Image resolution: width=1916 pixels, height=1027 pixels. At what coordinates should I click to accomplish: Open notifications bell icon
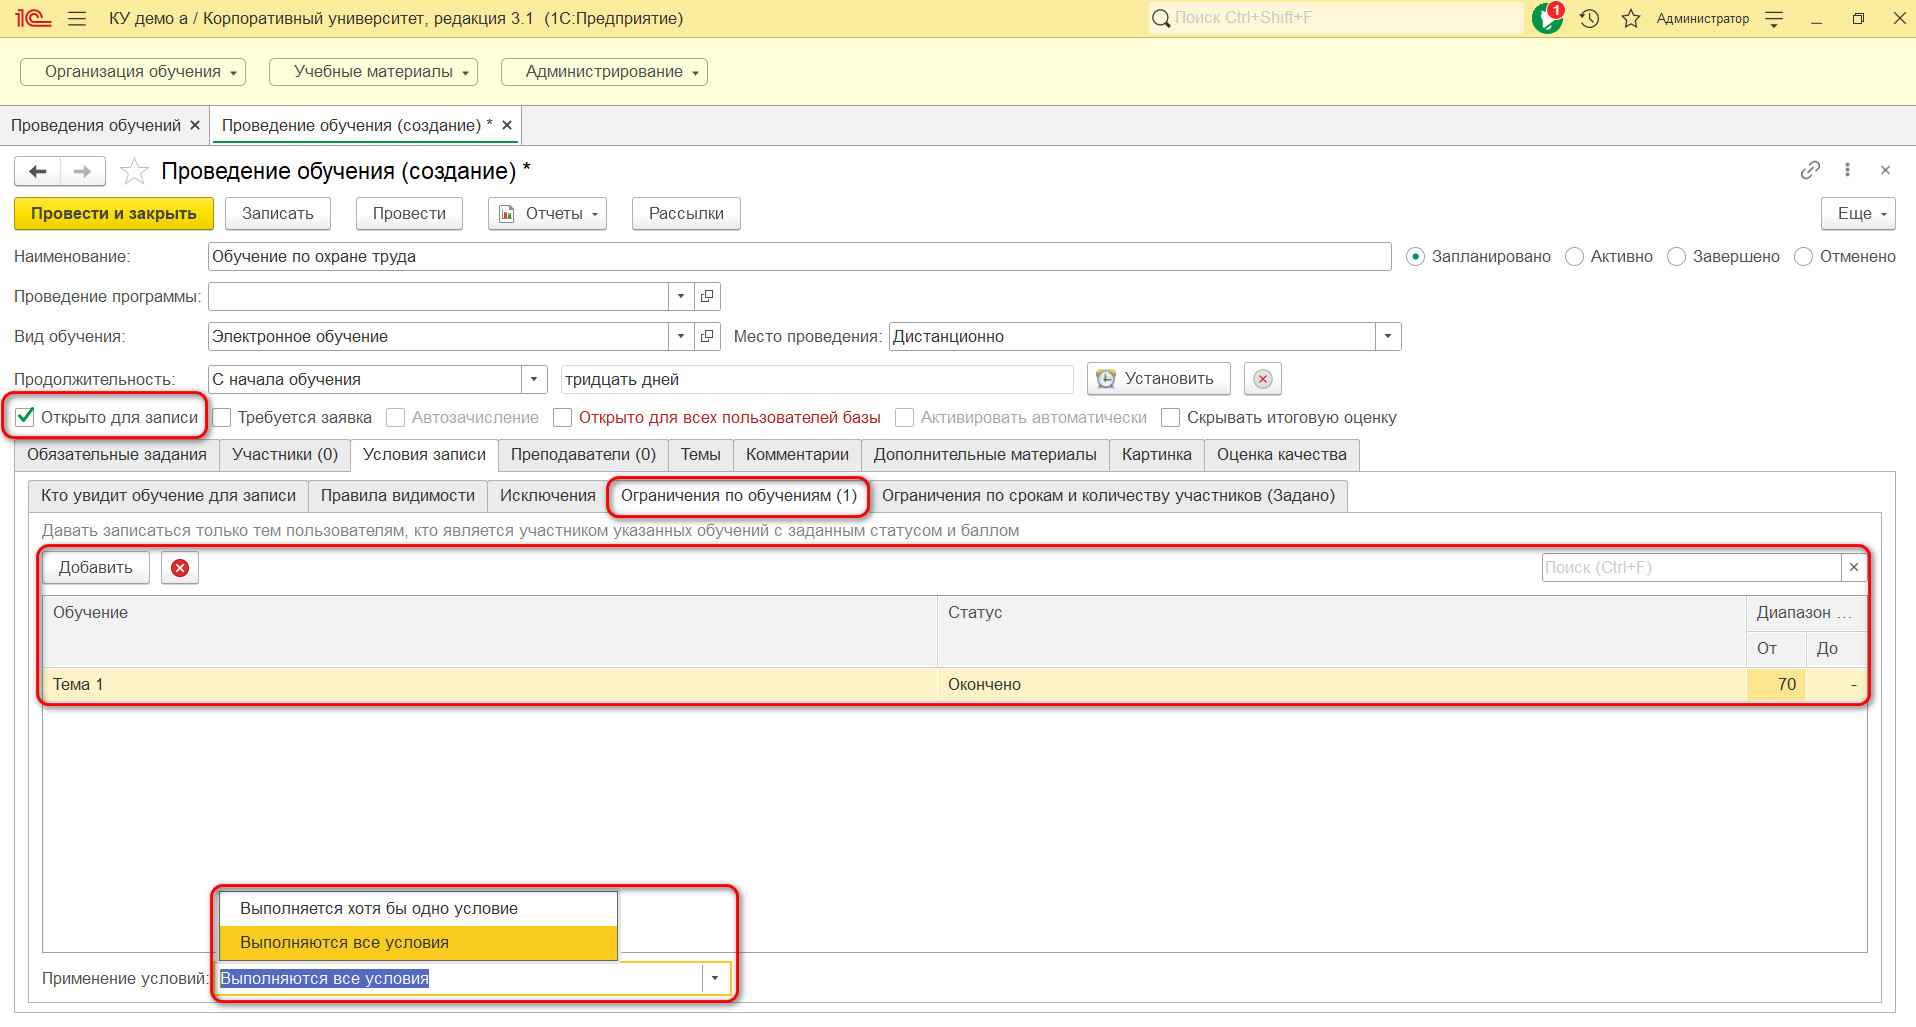click(1547, 18)
